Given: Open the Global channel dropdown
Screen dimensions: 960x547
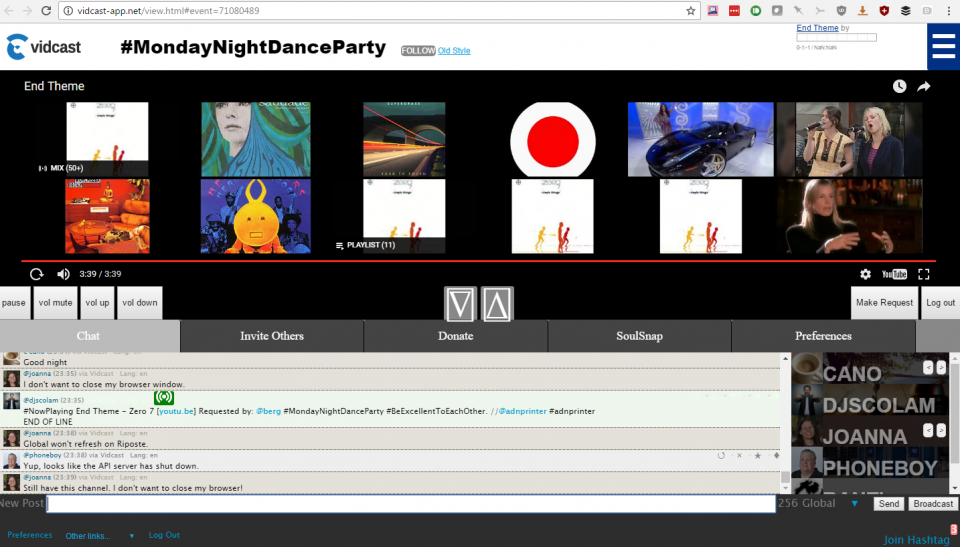Looking at the screenshot, I should point(854,504).
